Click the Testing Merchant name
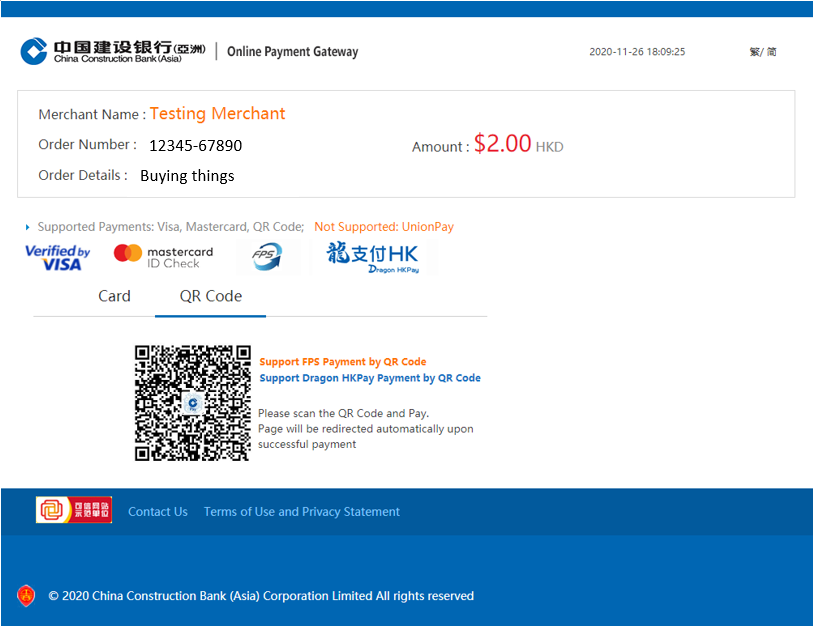The width and height of the screenshot is (813, 628). pyautogui.click(x=217, y=114)
